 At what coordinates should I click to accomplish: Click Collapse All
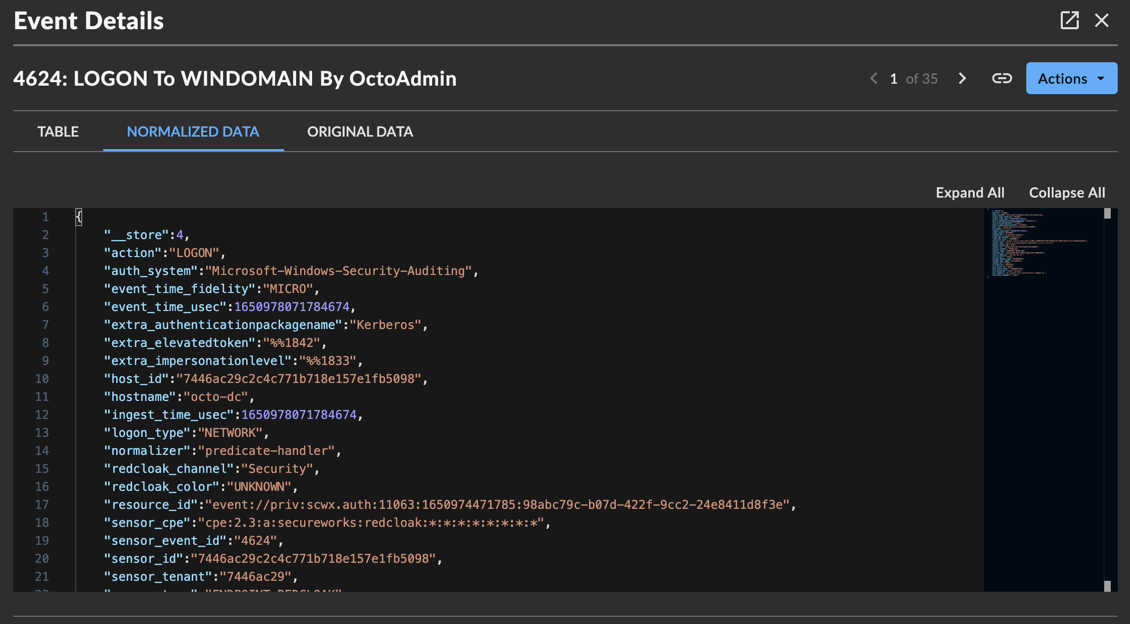(1067, 192)
